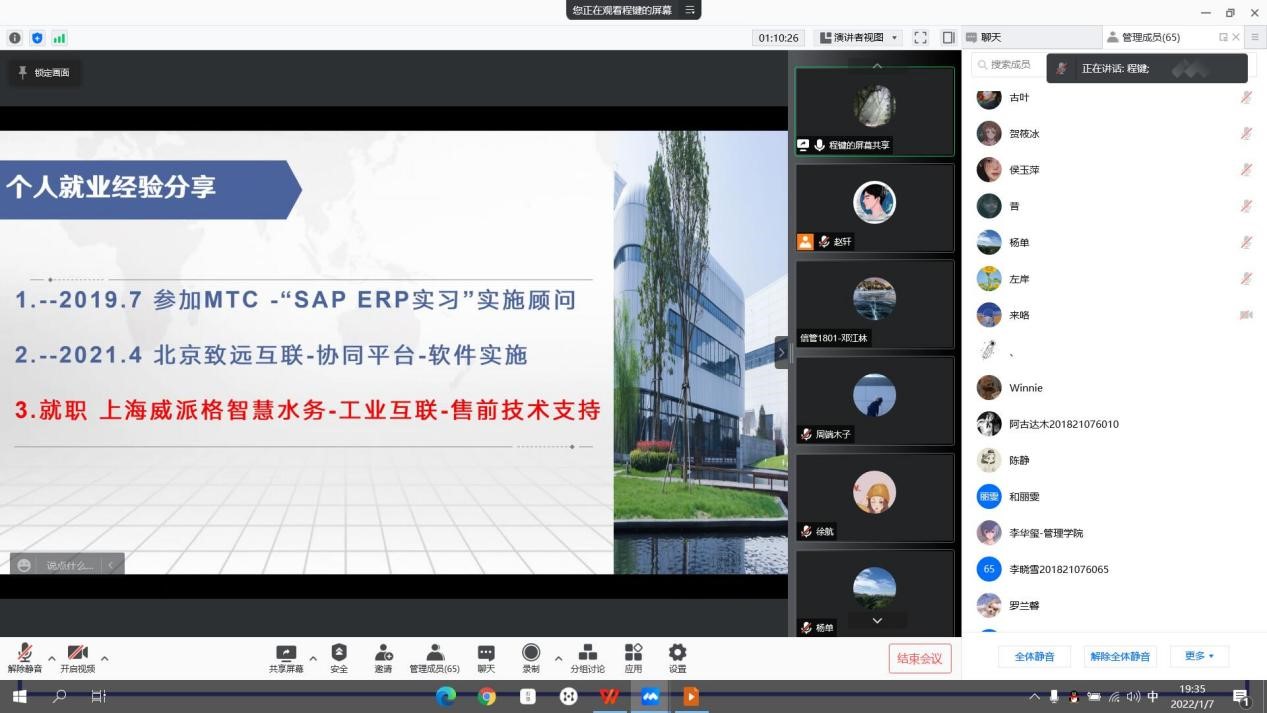Unmute microphone (解除静音)
Screen dimensions: 1267x713
click(x=25, y=657)
